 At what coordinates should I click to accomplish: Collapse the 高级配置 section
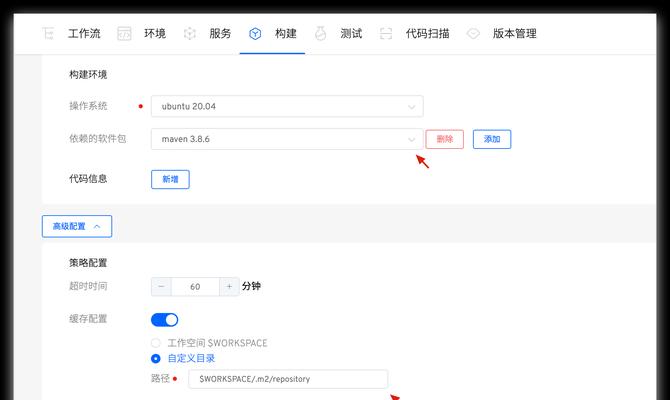click(77, 226)
